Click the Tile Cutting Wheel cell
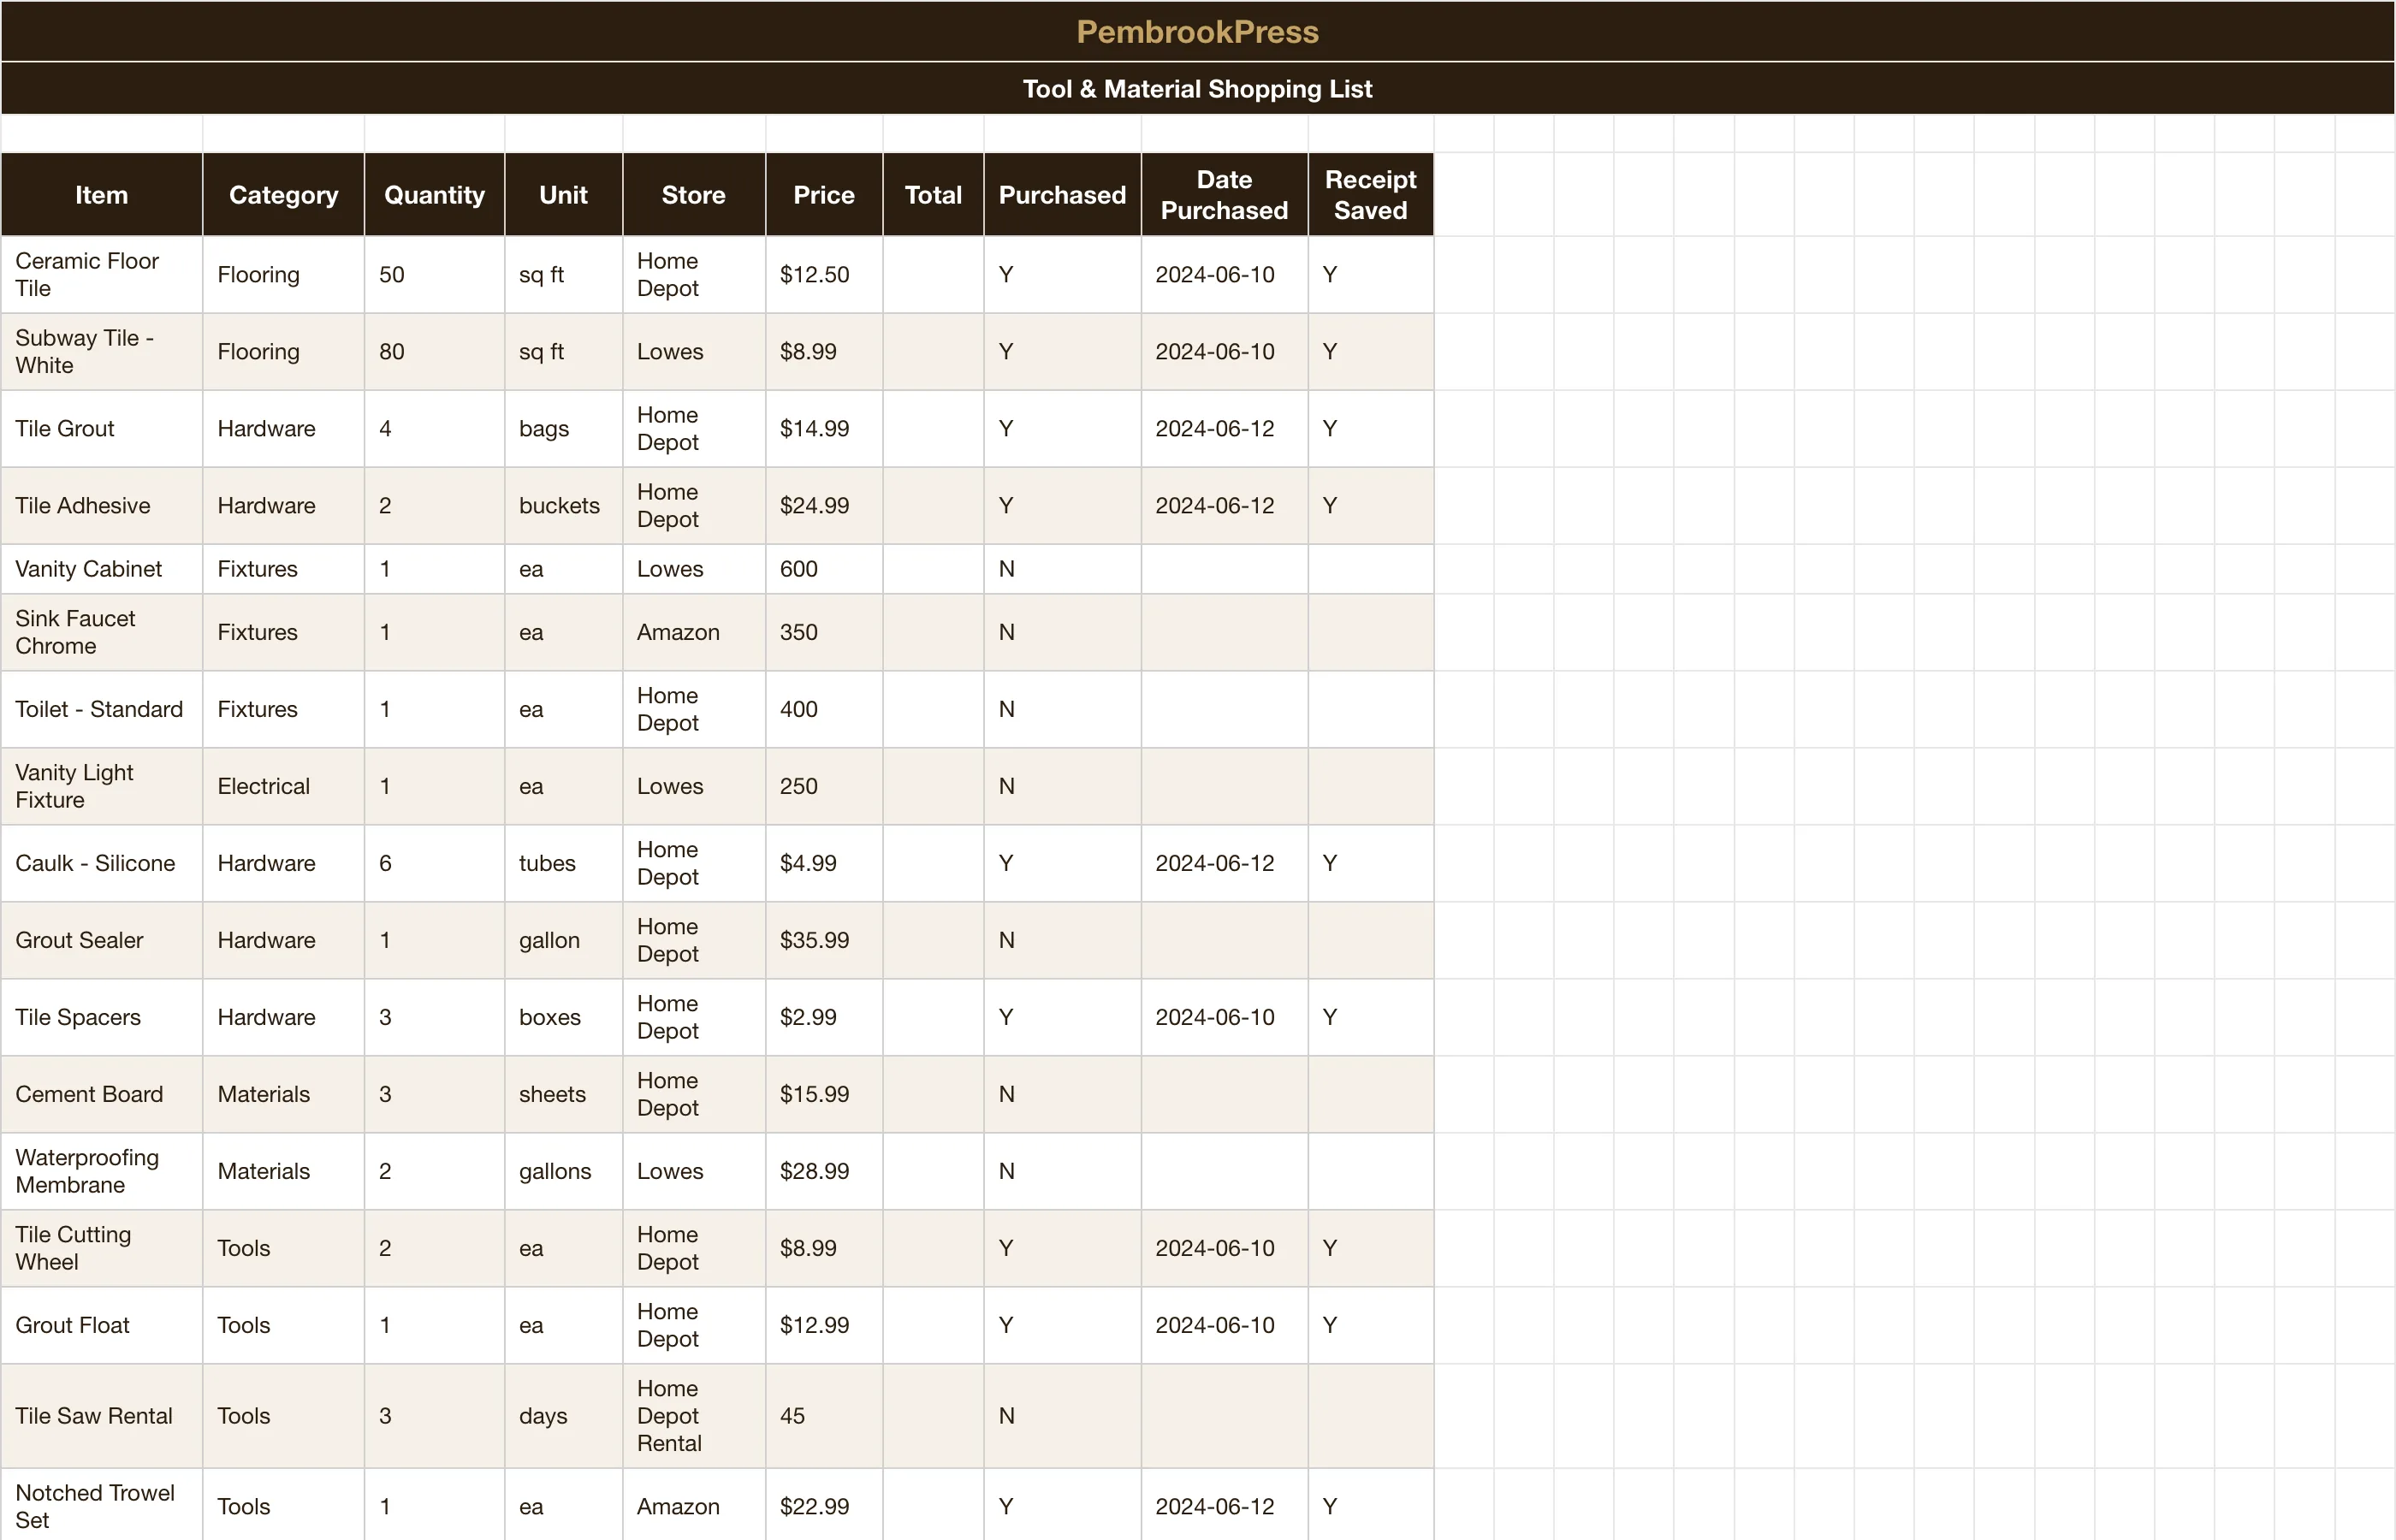The width and height of the screenshot is (2396, 1540). pyautogui.click(x=102, y=1248)
